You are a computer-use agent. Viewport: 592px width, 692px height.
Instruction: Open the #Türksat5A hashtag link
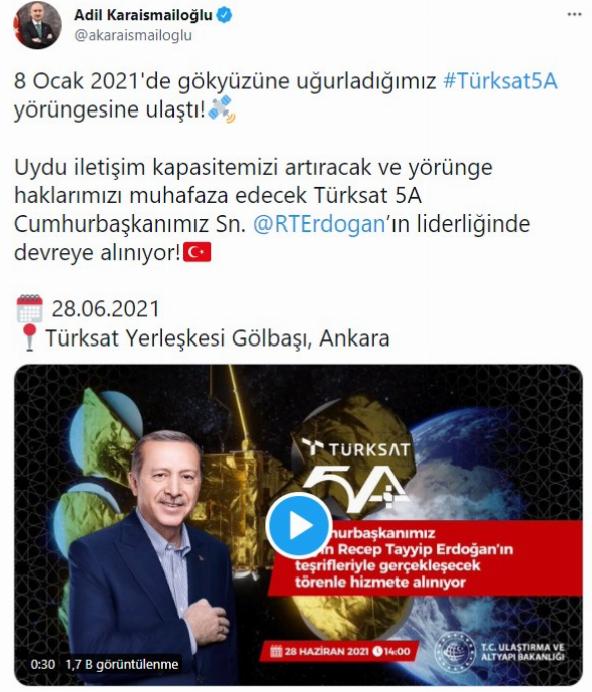pyautogui.click(x=500, y=81)
